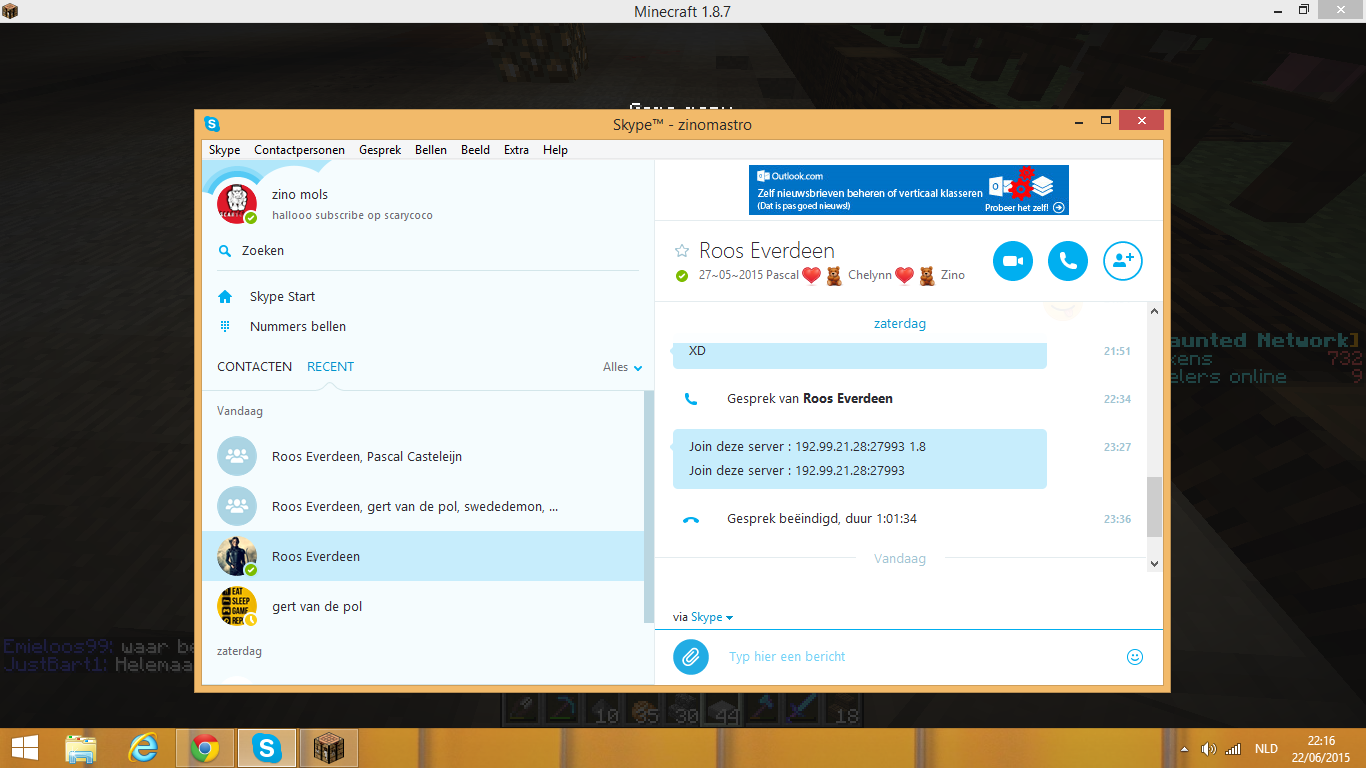This screenshot has width=1366, height=768.
Task: Click Gesprek van Roos Everdeen call entry
Action: point(810,398)
